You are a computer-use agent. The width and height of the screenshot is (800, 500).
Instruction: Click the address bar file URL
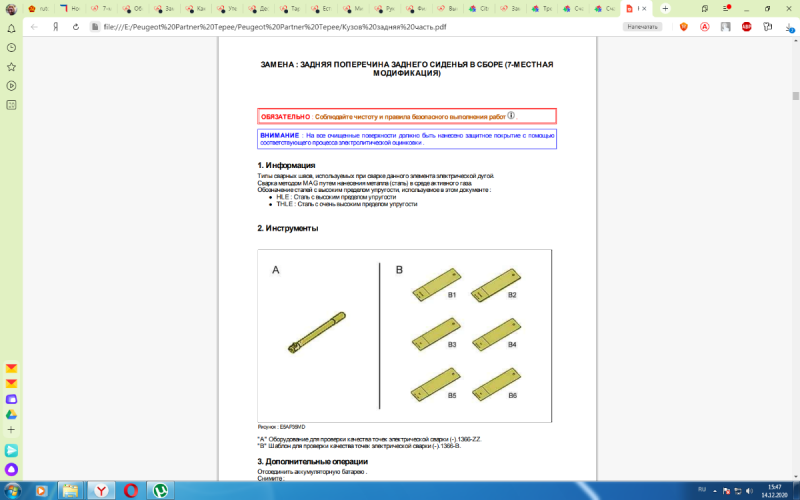tap(274, 27)
